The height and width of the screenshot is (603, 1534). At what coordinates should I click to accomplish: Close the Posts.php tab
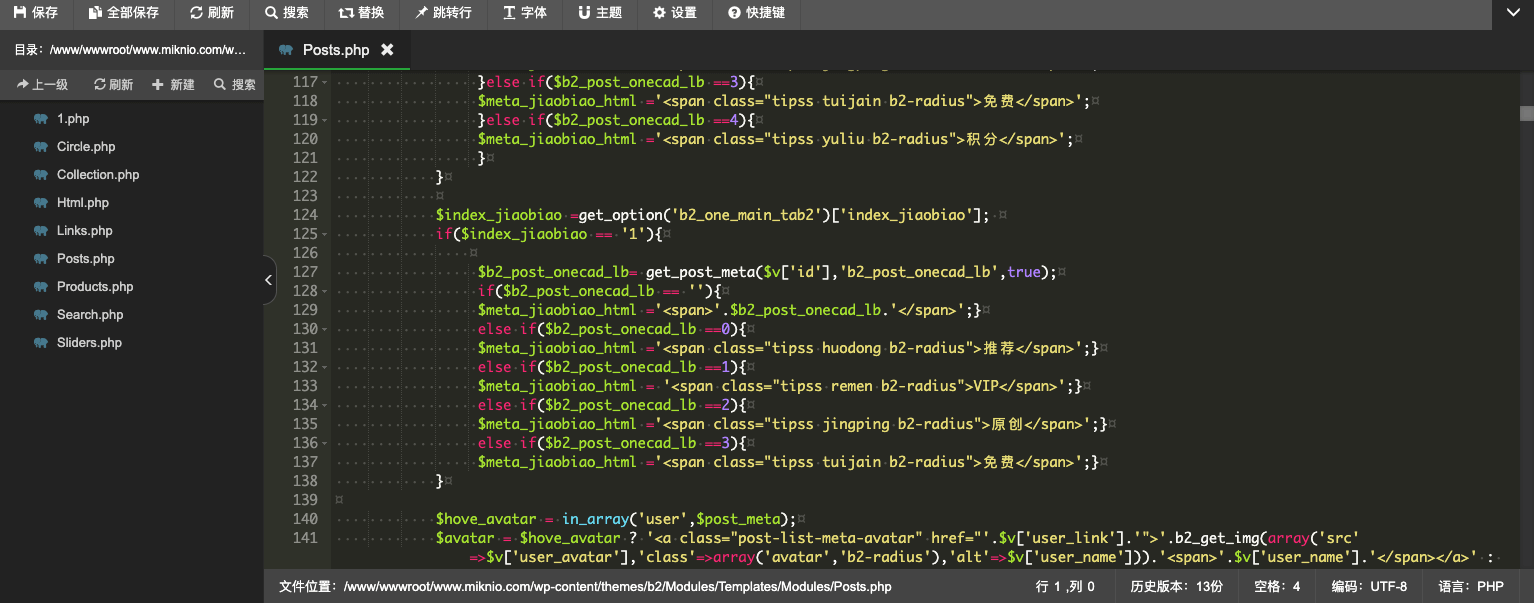387,49
